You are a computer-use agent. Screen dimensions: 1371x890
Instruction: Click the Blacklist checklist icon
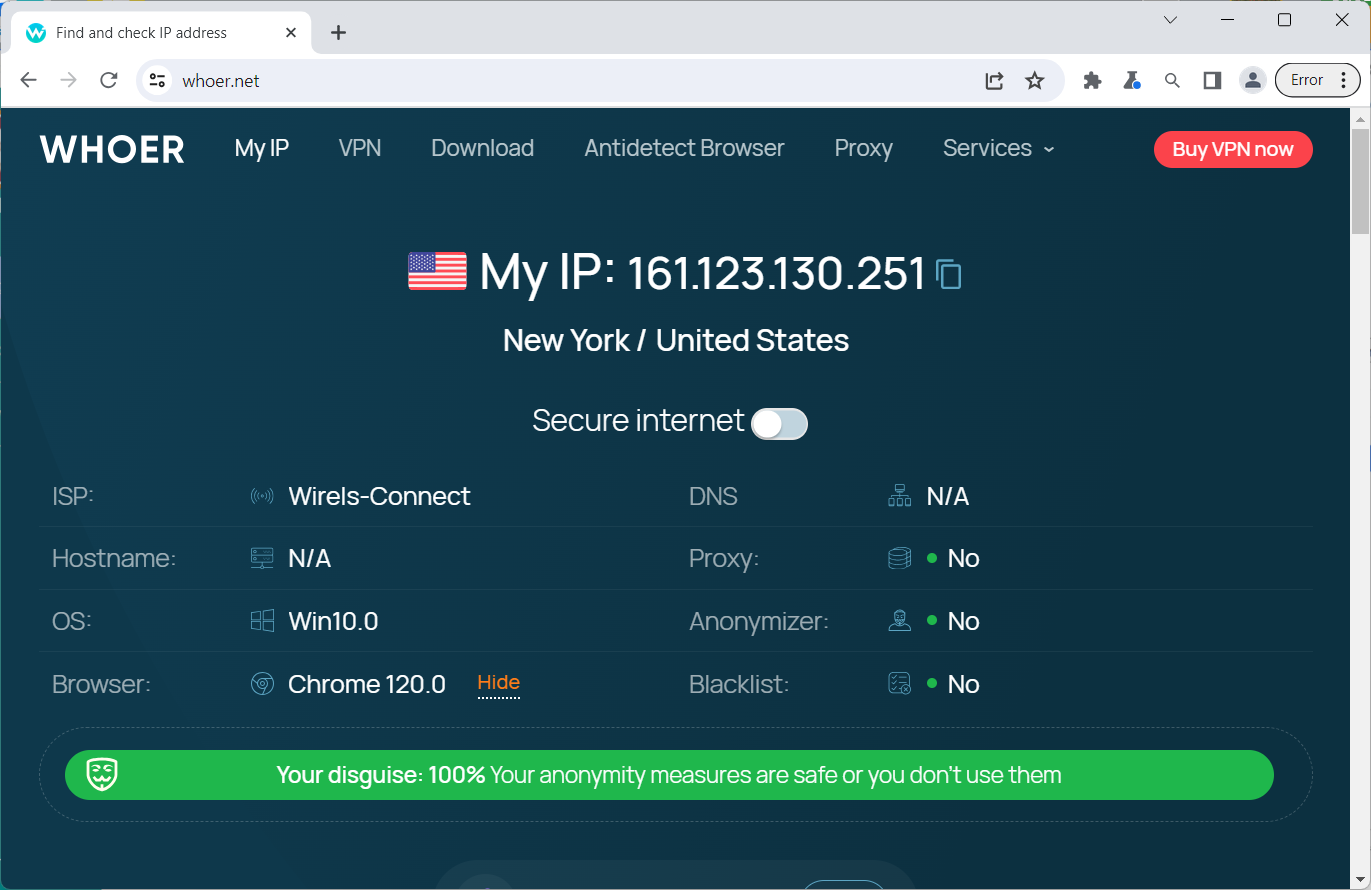[899, 684]
